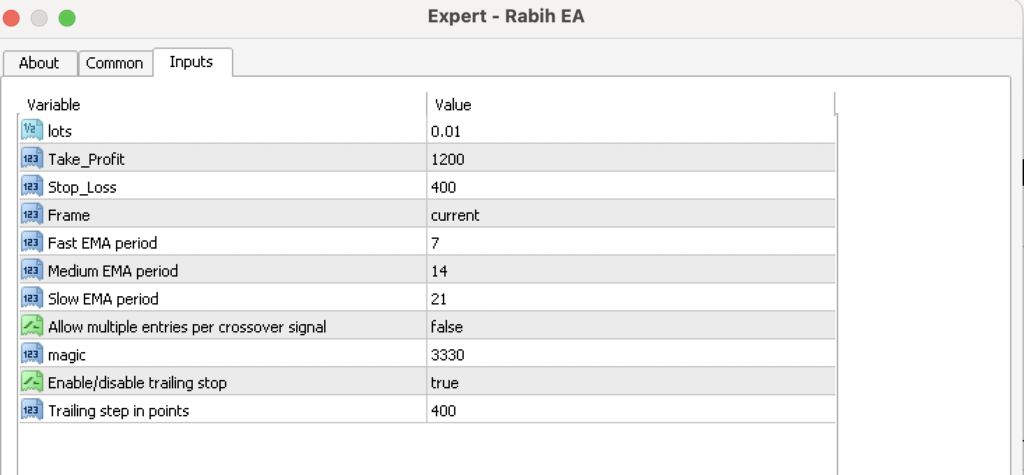Click the Stop_Loss integer icon
Image resolution: width=1024 pixels, height=475 pixels.
click(30, 187)
